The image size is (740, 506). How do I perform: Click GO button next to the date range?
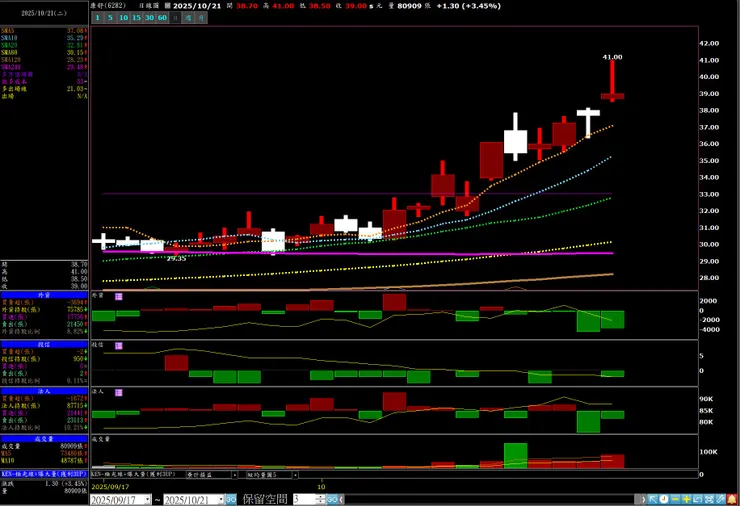point(231,499)
